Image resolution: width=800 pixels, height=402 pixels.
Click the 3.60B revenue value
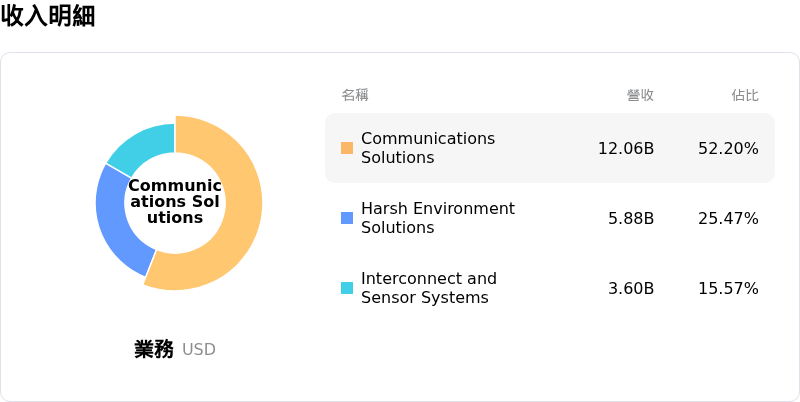coord(631,288)
